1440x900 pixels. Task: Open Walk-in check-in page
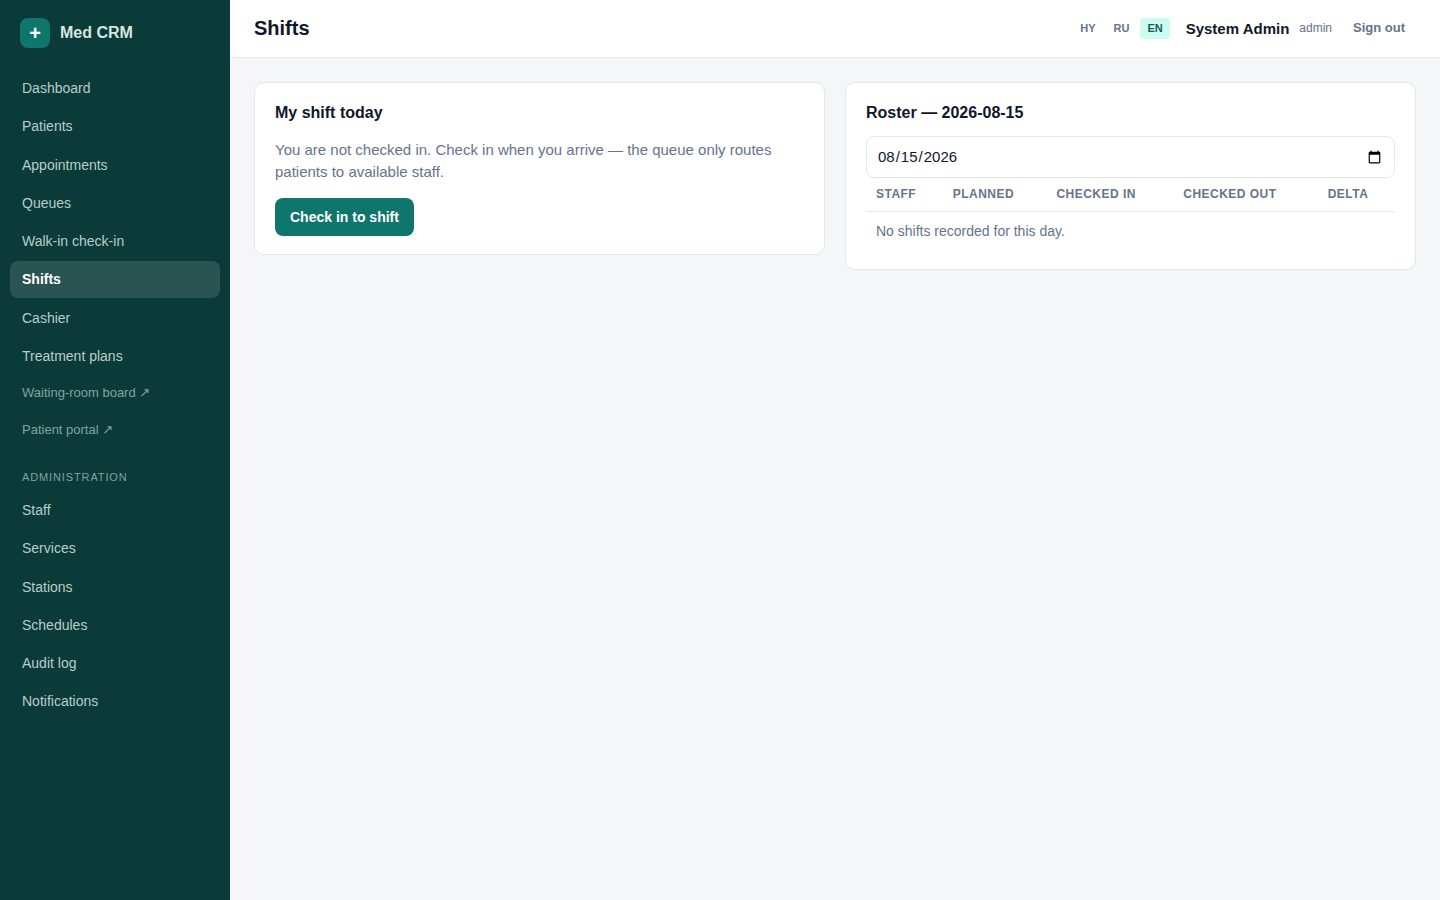point(115,241)
